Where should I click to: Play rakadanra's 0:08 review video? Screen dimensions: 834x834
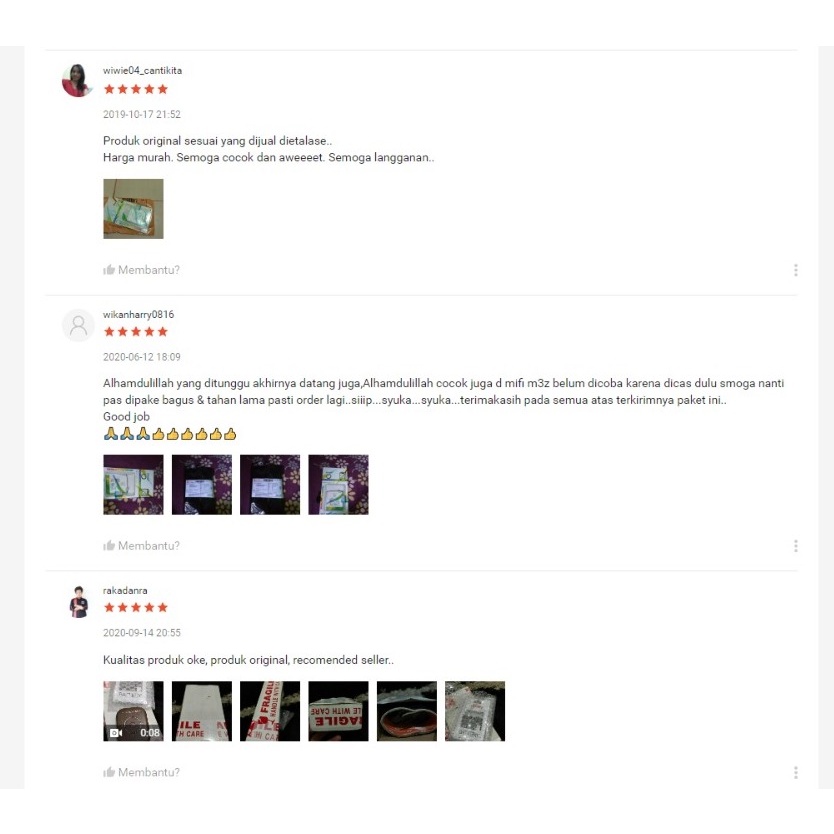coord(134,711)
